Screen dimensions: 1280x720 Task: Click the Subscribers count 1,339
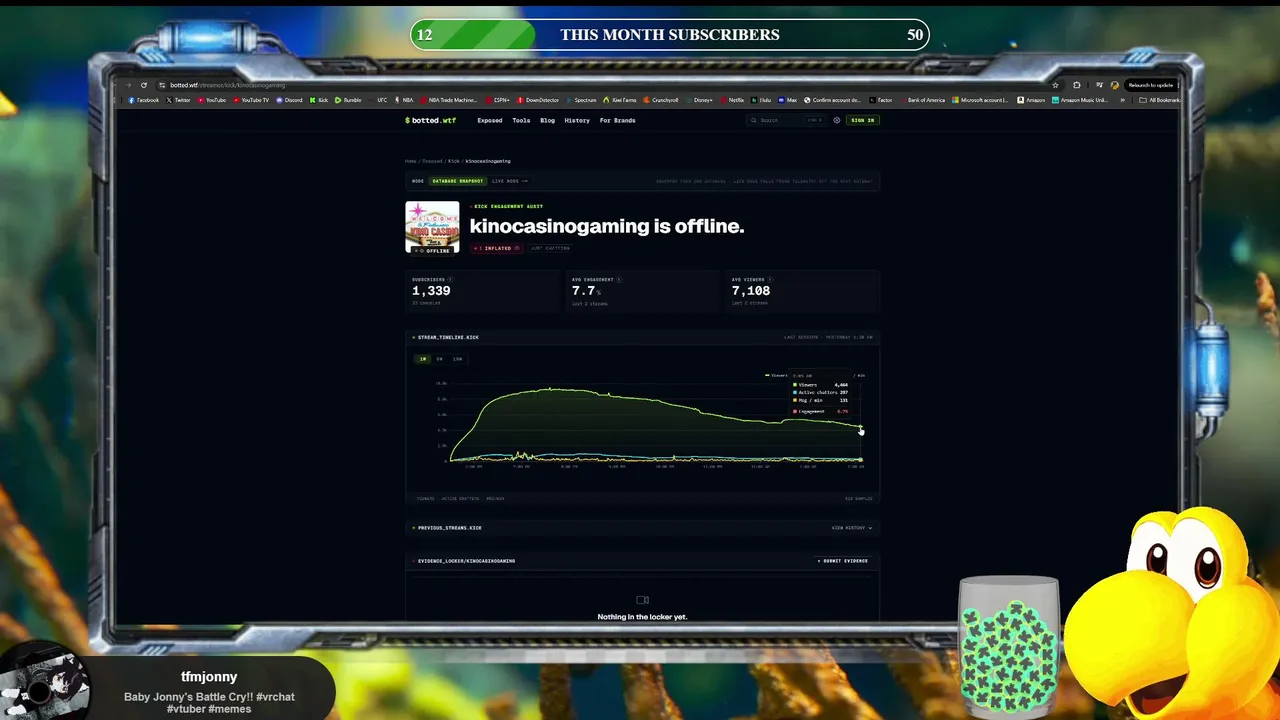(431, 291)
